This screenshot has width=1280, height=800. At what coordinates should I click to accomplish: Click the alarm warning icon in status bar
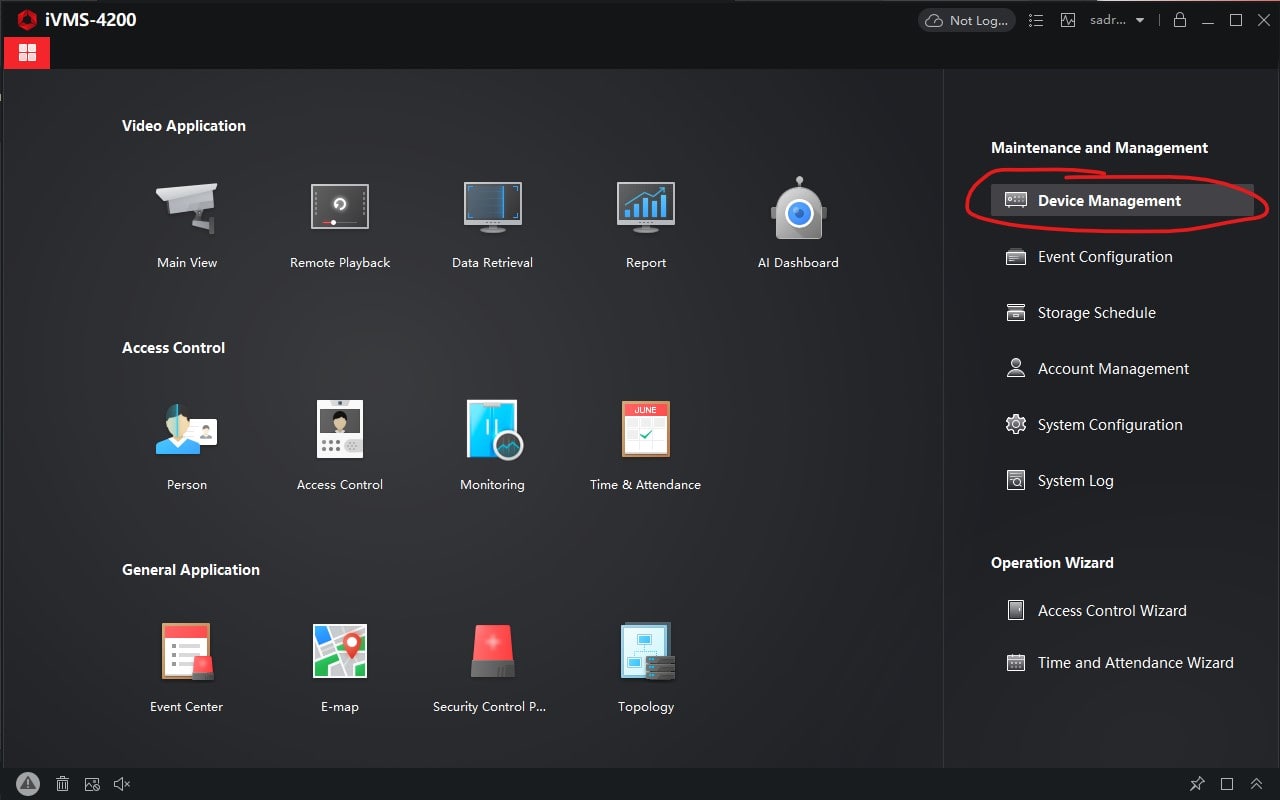(x=28, y=784)
